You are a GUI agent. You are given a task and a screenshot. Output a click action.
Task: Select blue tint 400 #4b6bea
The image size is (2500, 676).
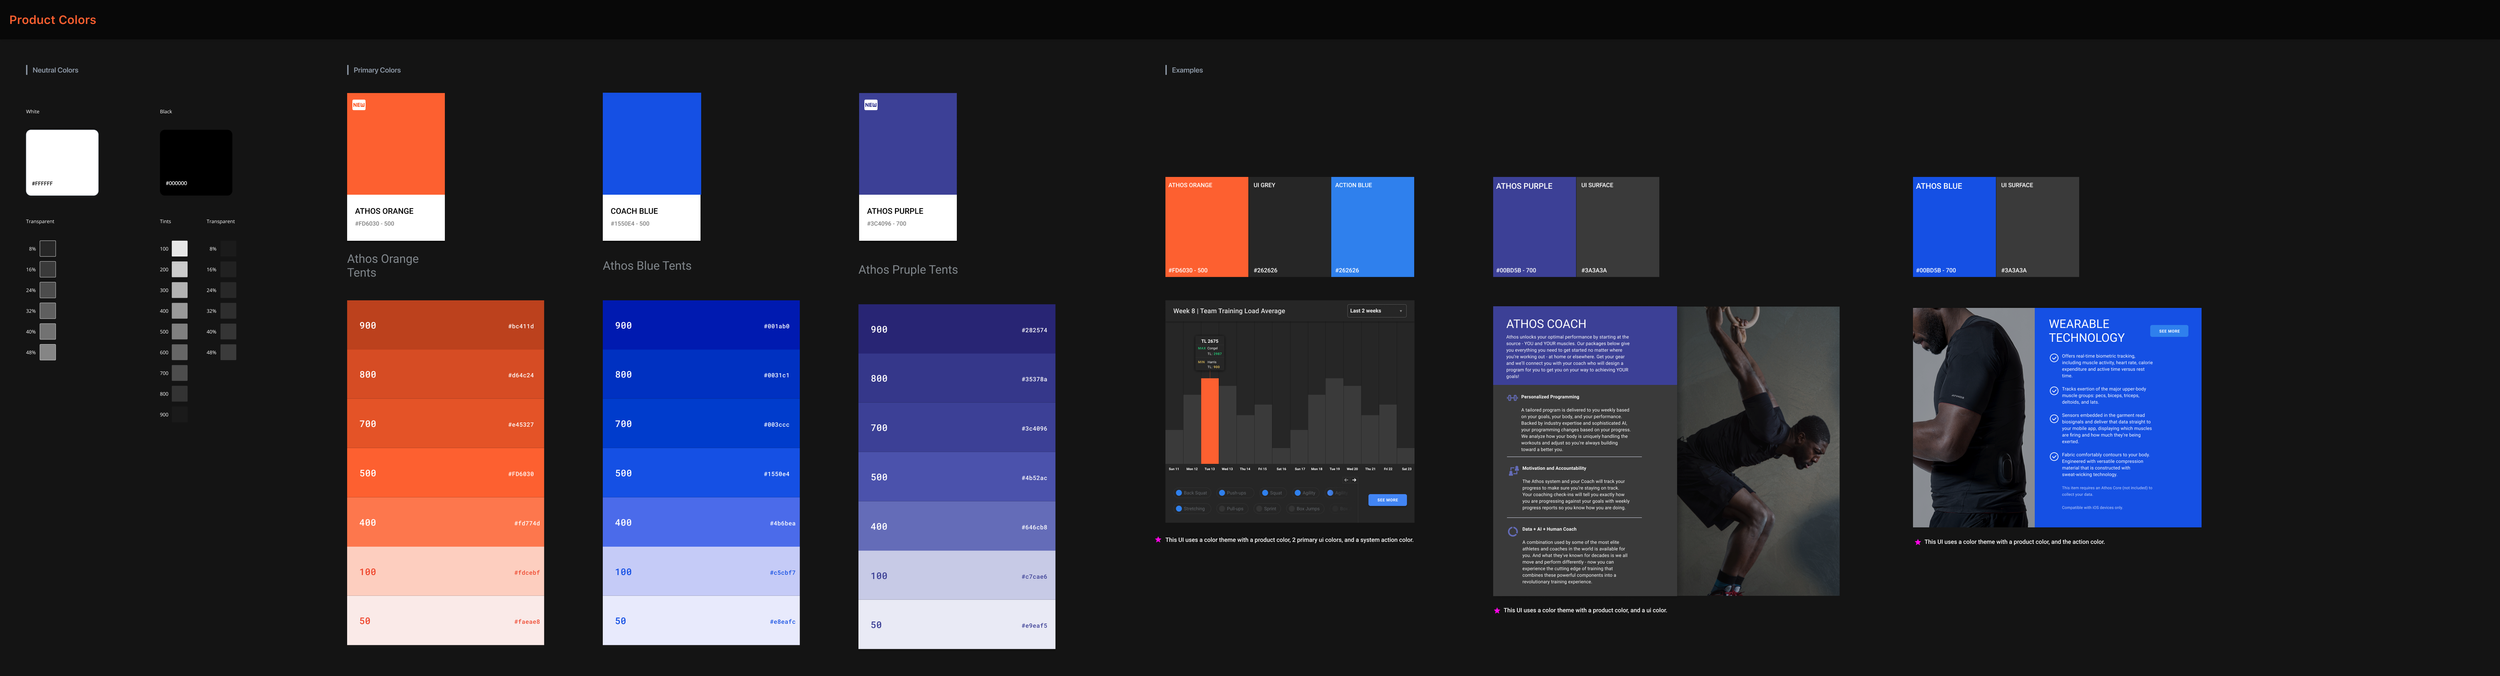click(x=701, y=522)
